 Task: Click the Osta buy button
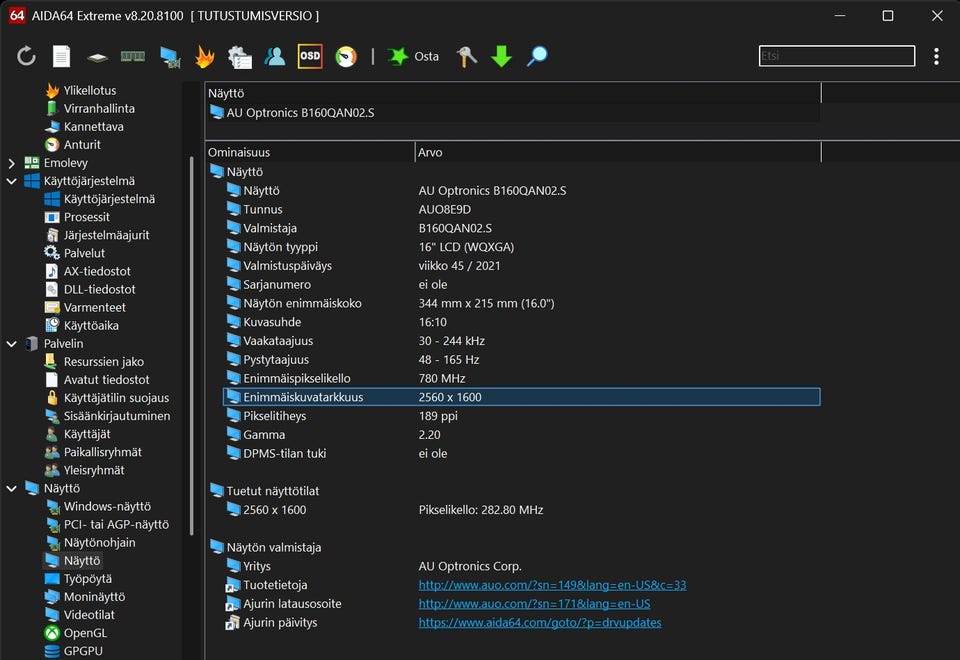[x=414, y=57]
